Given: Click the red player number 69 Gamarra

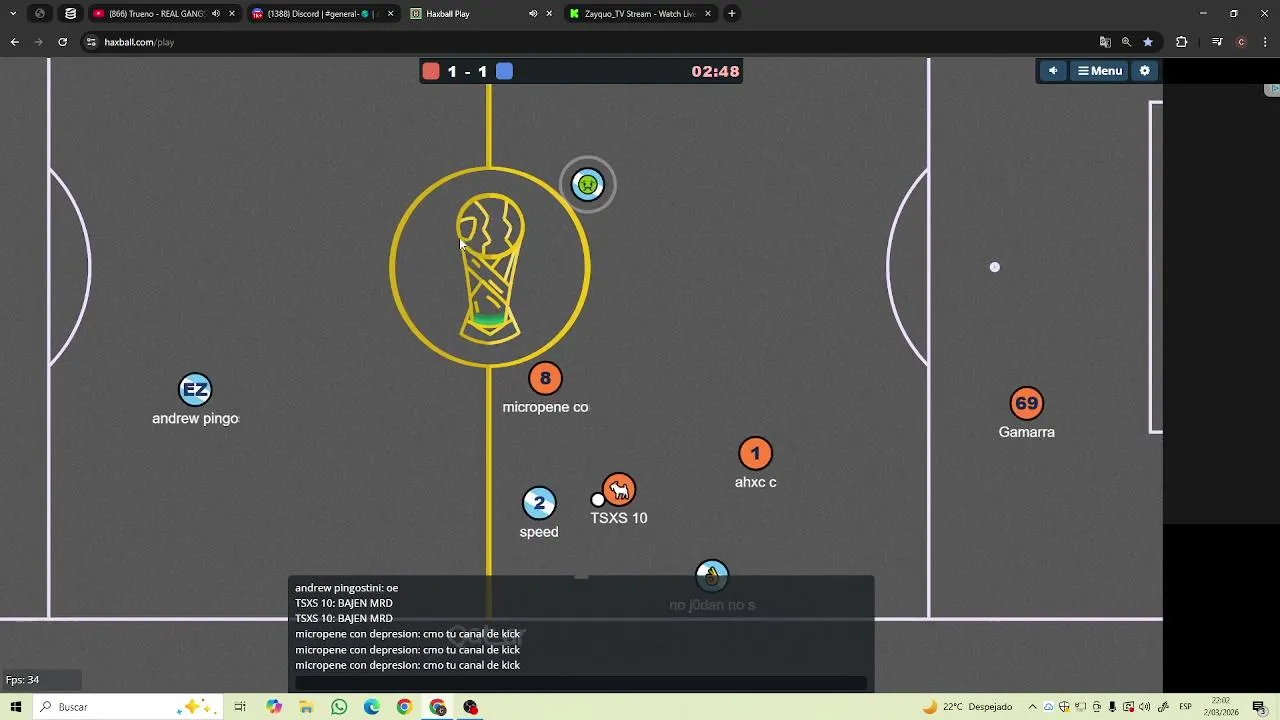Looking at the screenshot, I should (1027, 404).
